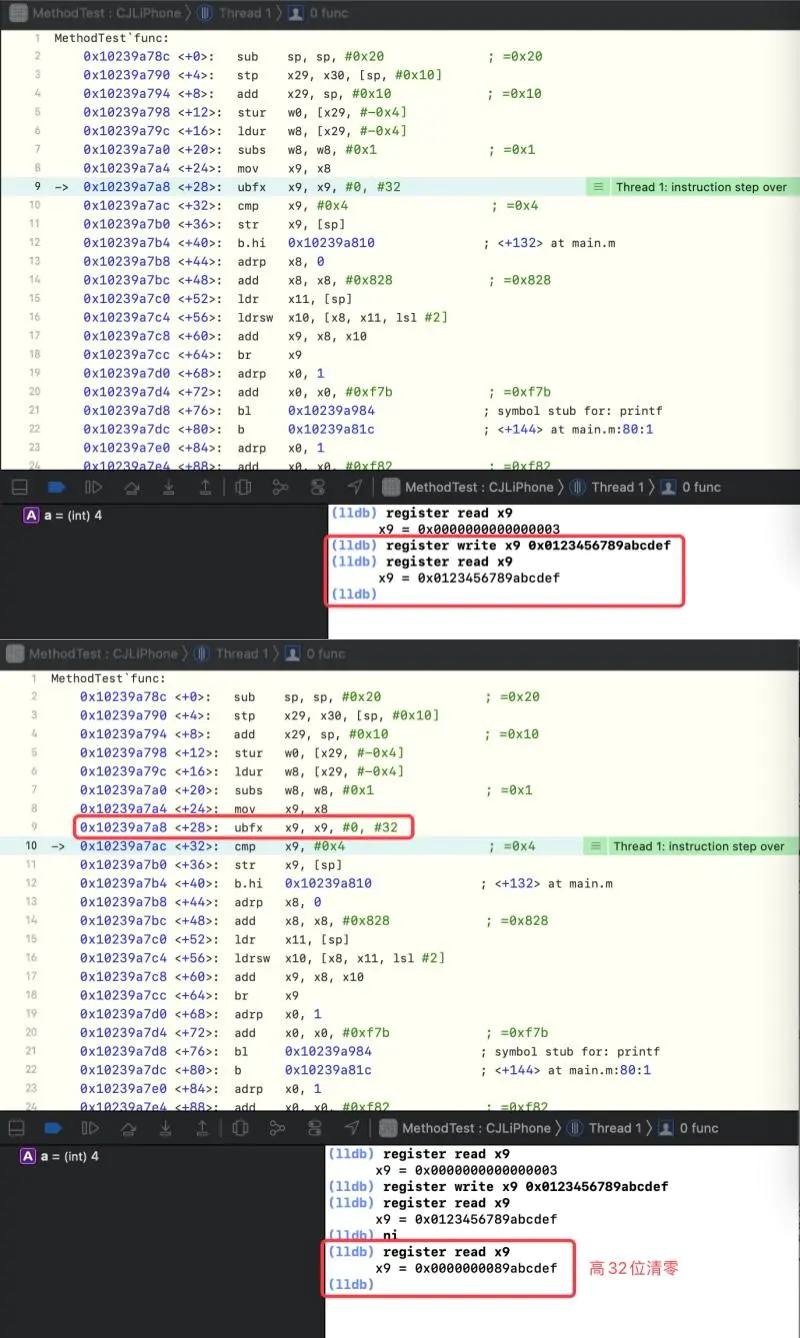This screenshot has height=1338, width=800.
Task: Click Step Over in the upper debug bar
Action: click(x=131, y=487)
